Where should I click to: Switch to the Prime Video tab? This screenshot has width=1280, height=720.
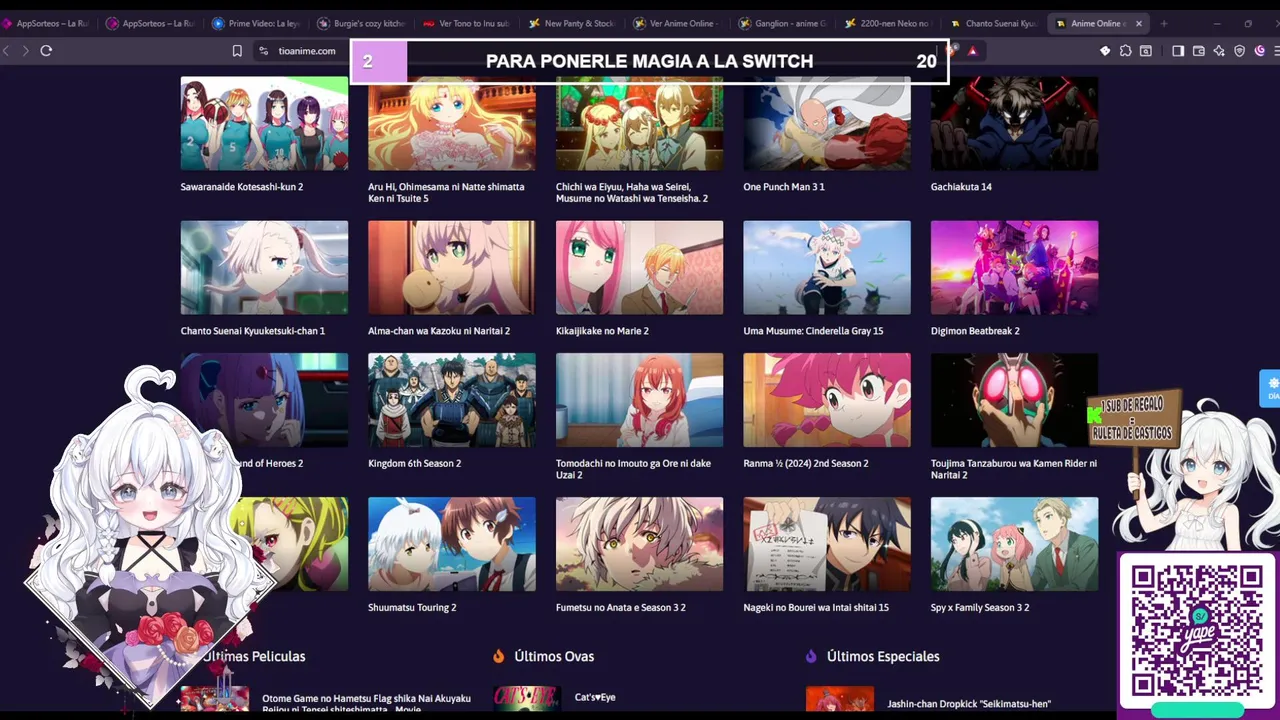click(x=256, y=23)
